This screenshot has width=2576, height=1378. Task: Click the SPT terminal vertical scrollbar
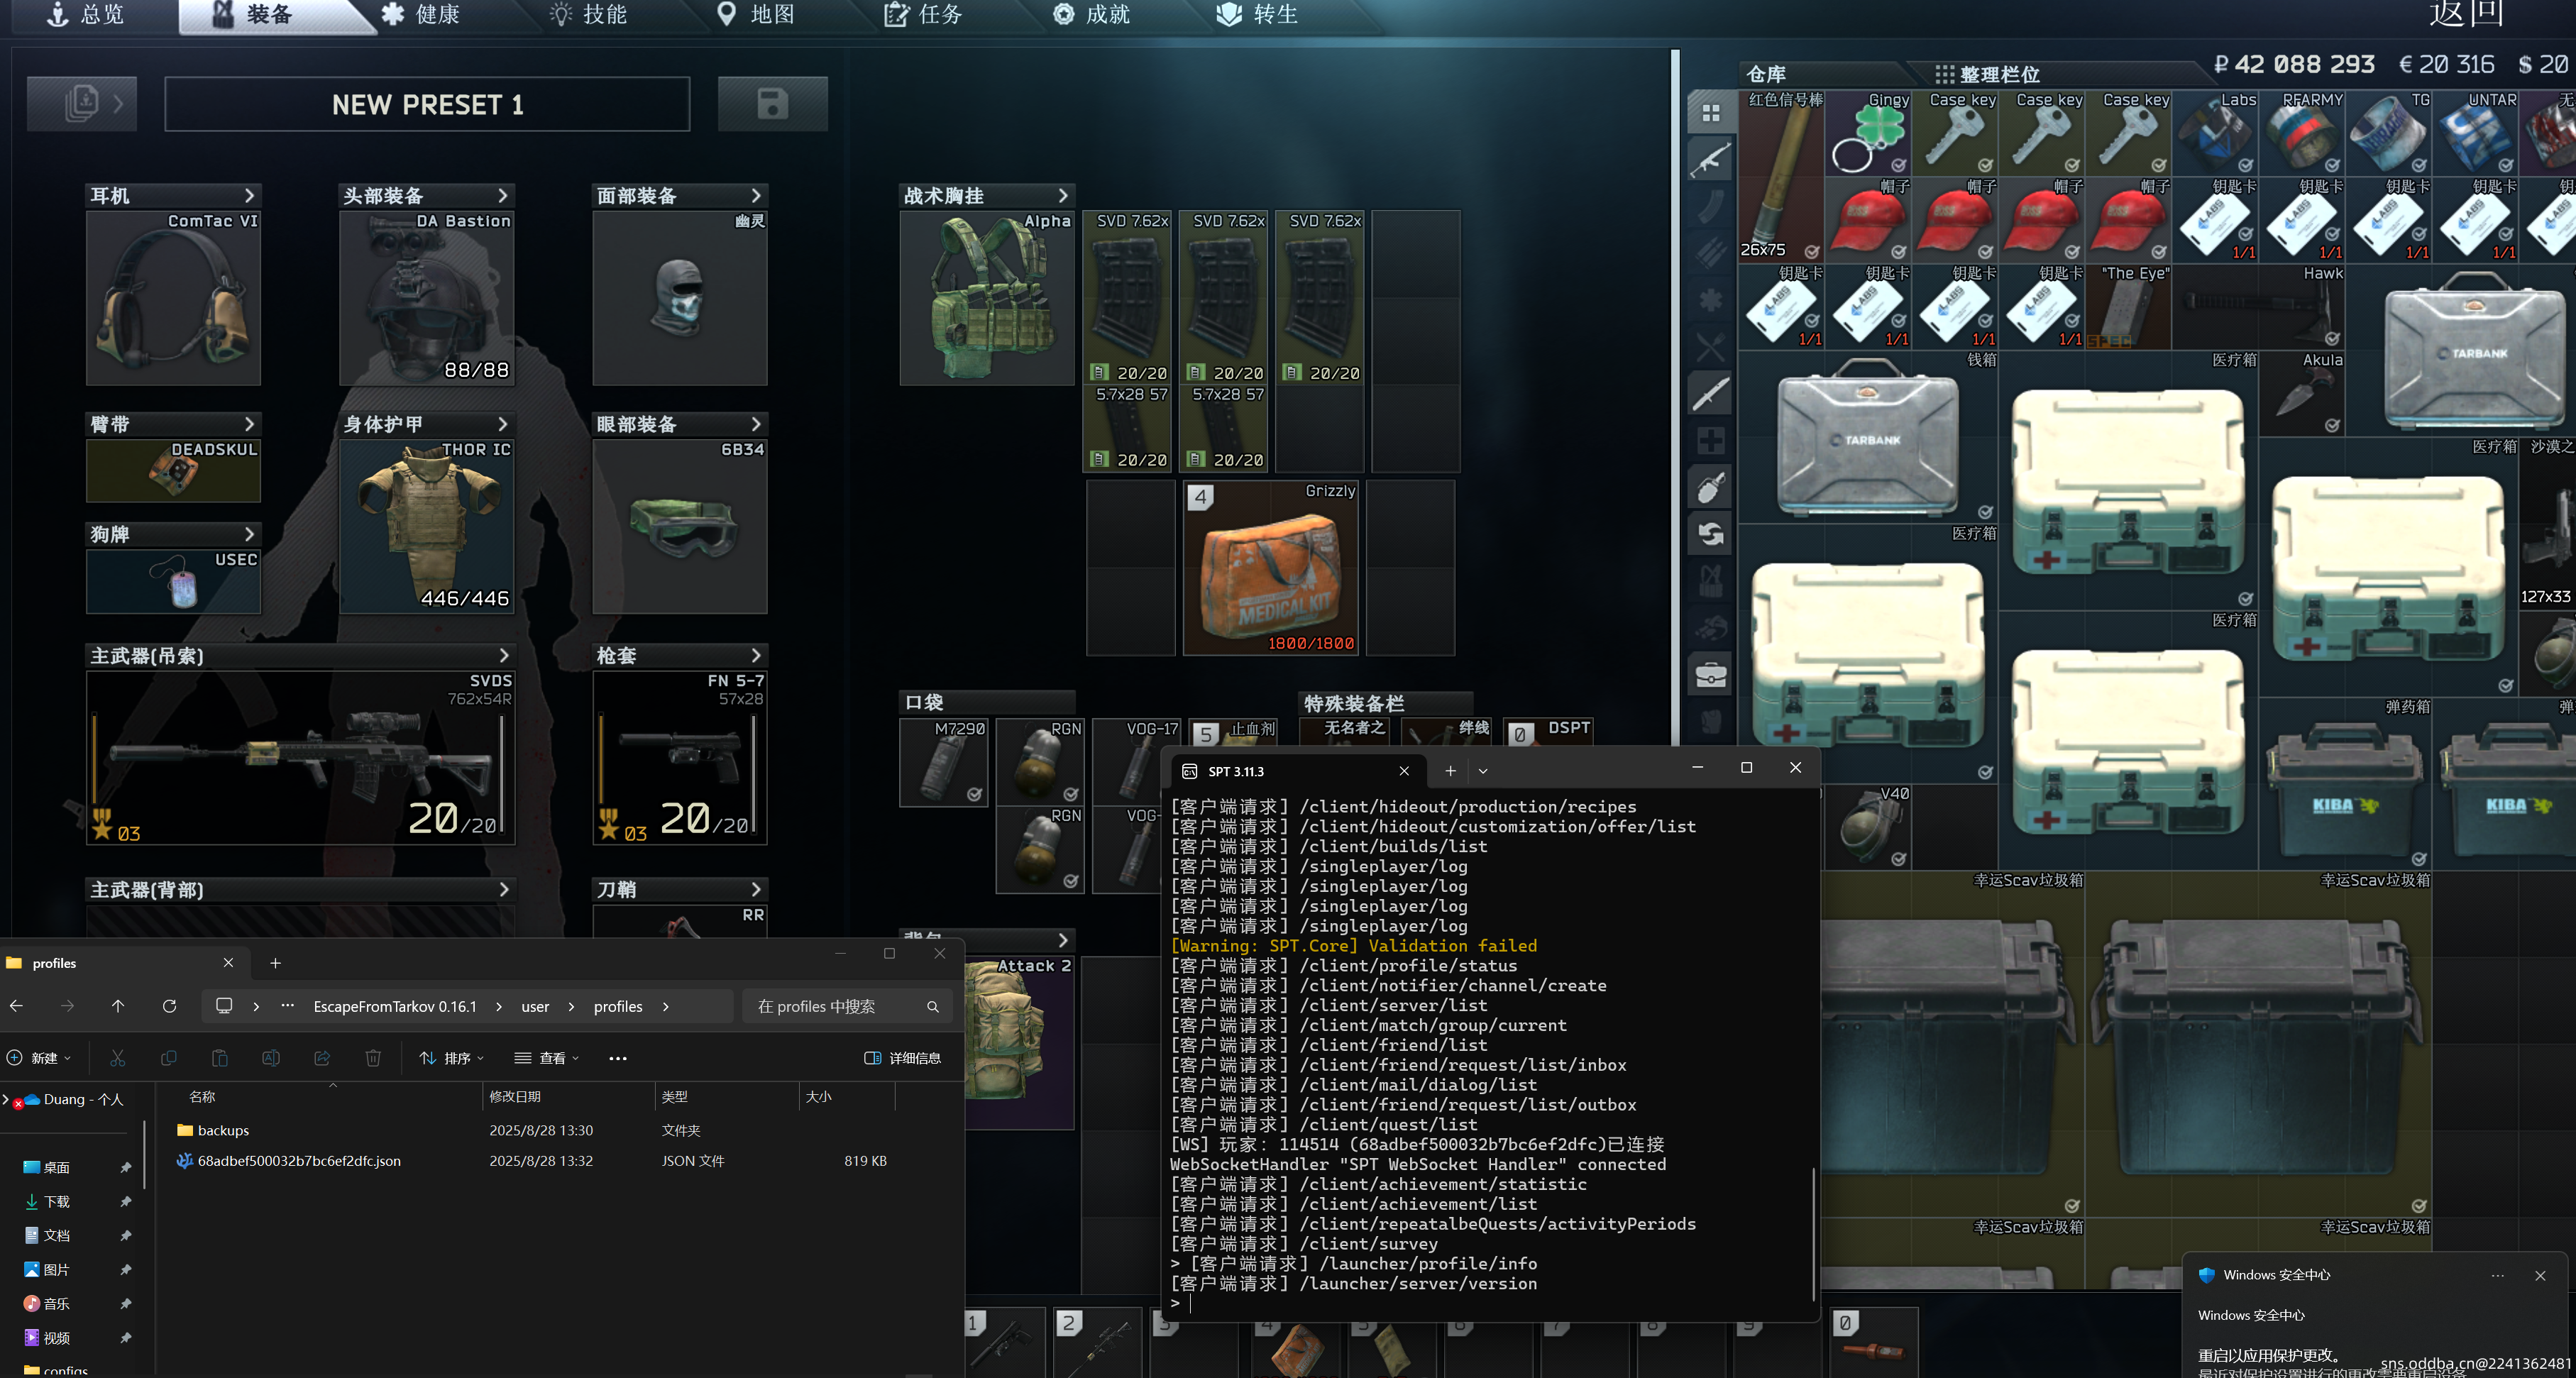click(1813, 1234)
